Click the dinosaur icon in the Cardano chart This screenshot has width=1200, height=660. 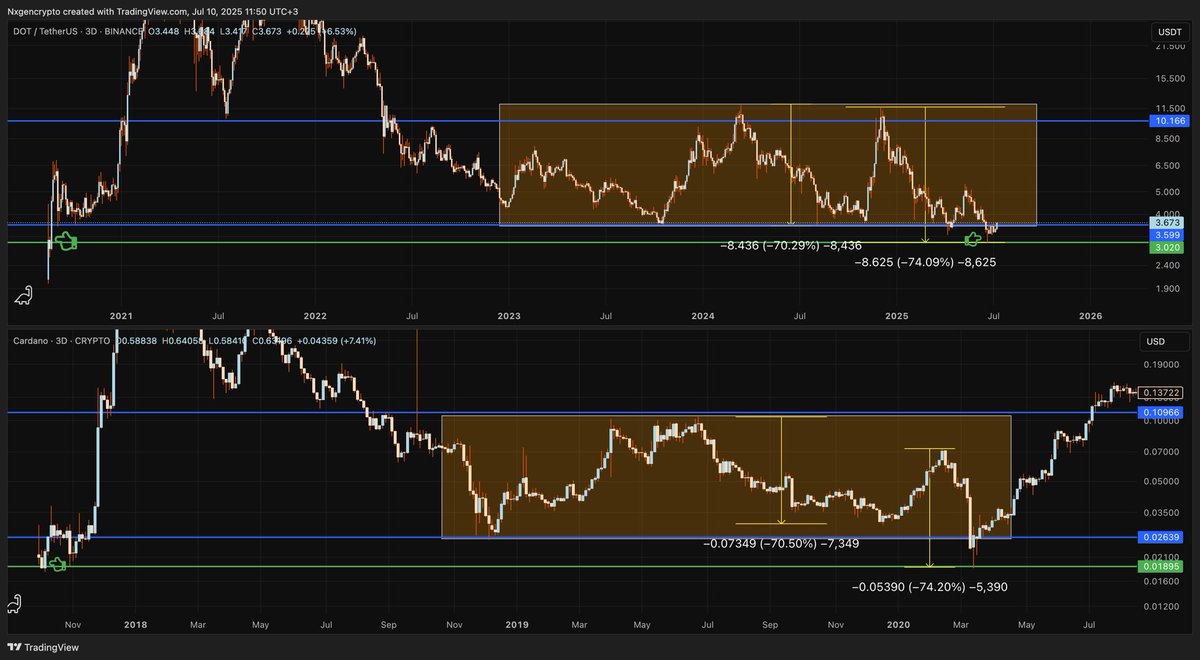(15, 604)
